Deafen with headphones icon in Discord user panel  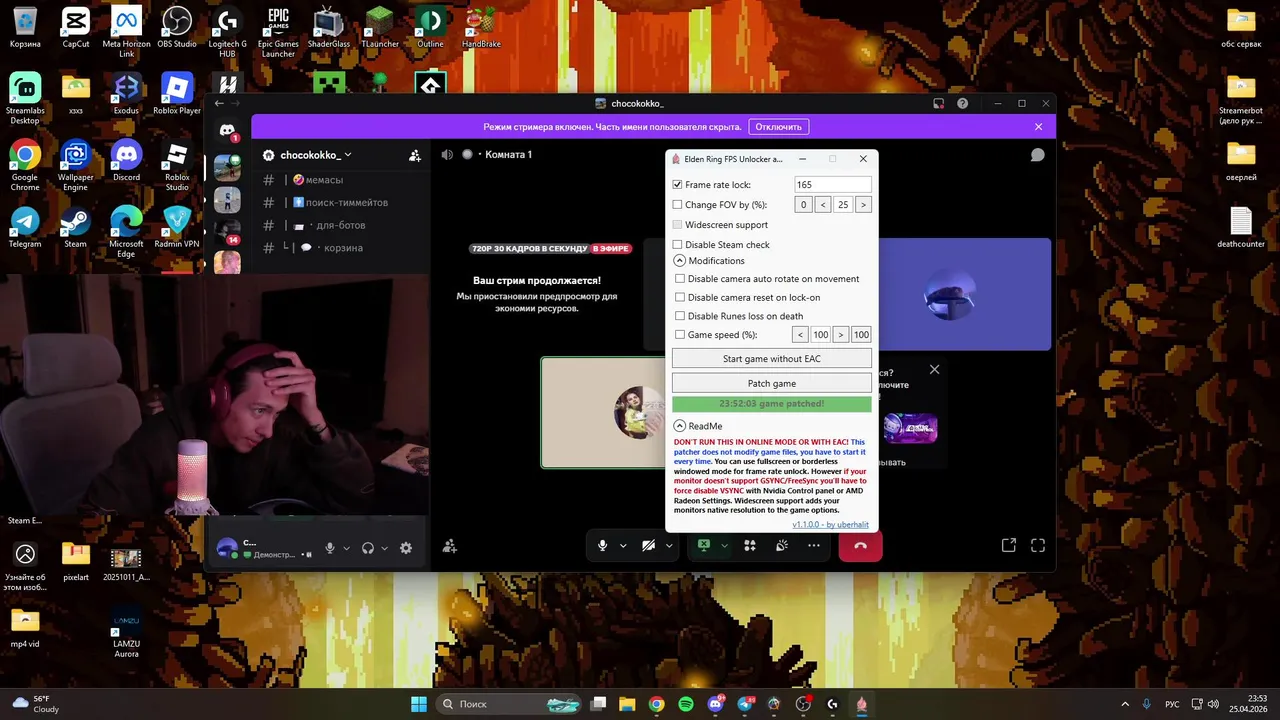point(368,548)
